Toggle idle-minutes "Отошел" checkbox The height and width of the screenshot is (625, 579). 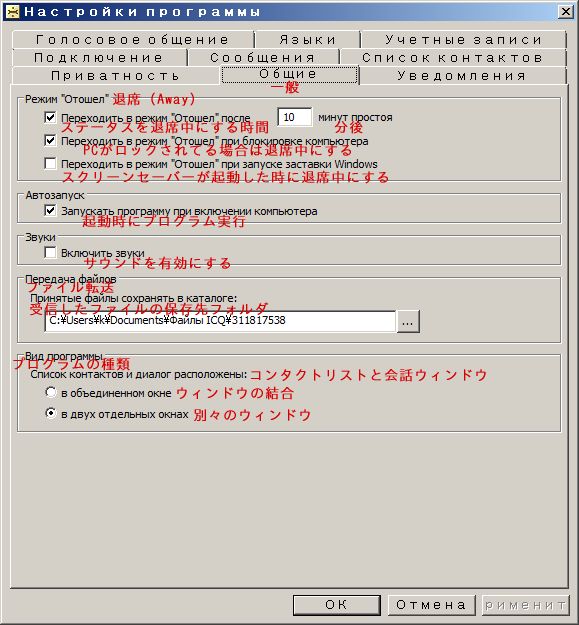pos(50,117)
